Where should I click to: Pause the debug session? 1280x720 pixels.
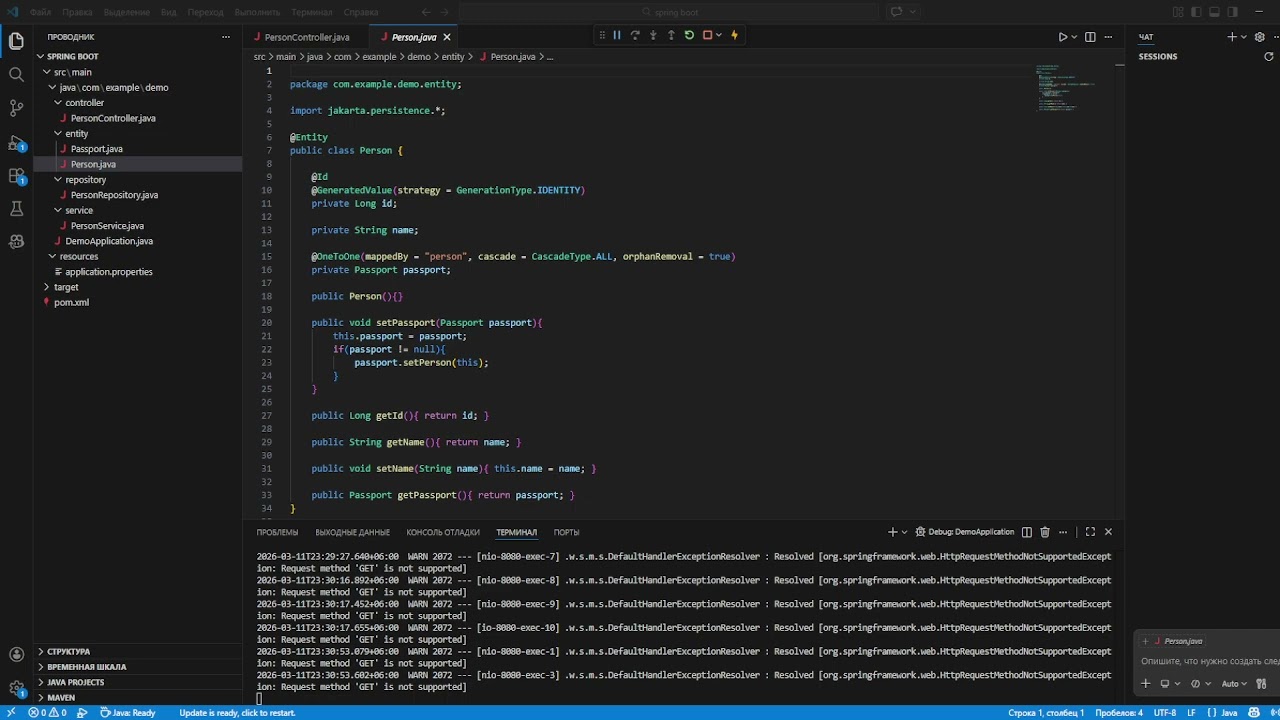[617, 36]
